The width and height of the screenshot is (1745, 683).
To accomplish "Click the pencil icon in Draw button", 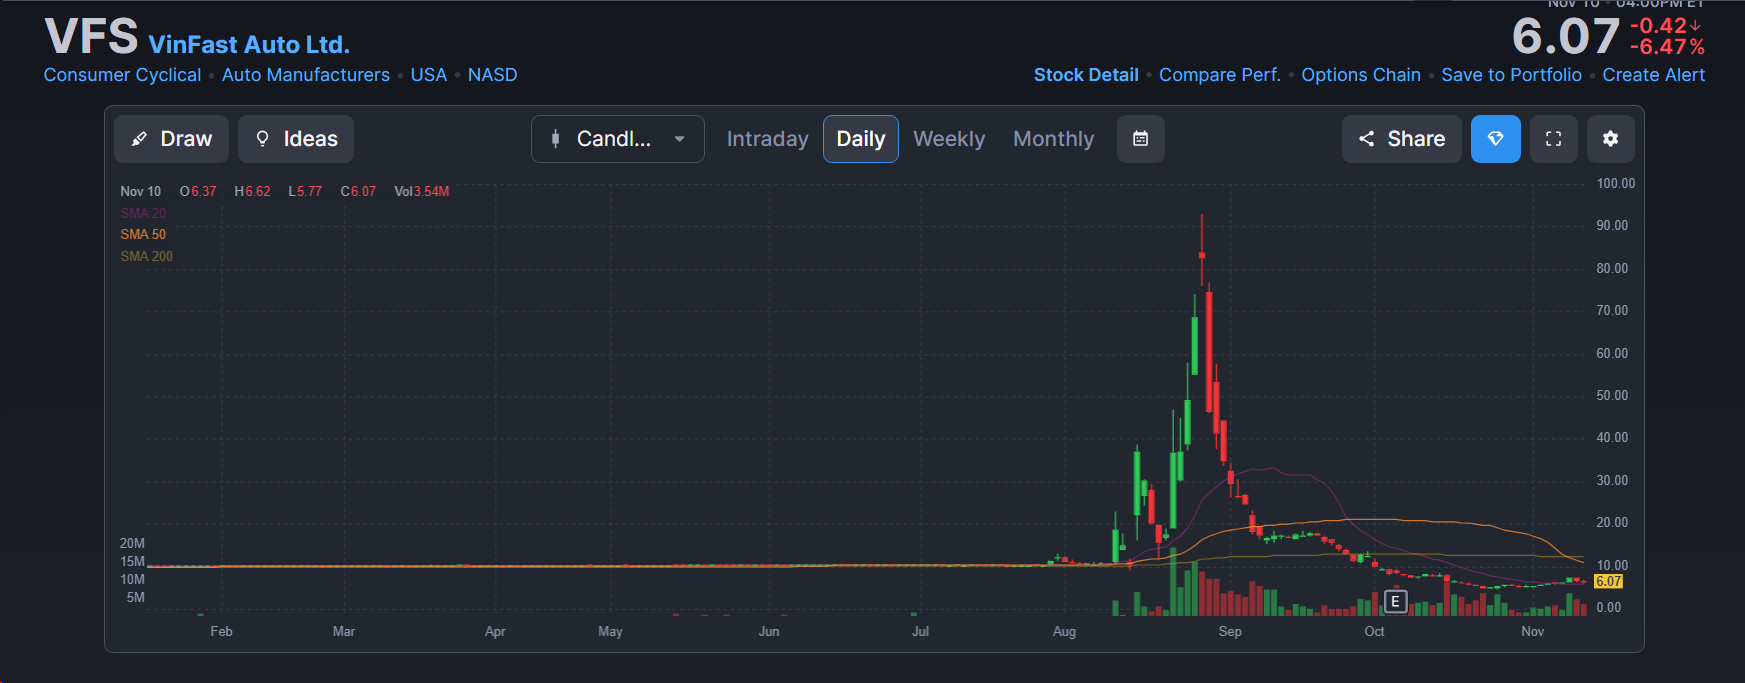I will (139, 139).
